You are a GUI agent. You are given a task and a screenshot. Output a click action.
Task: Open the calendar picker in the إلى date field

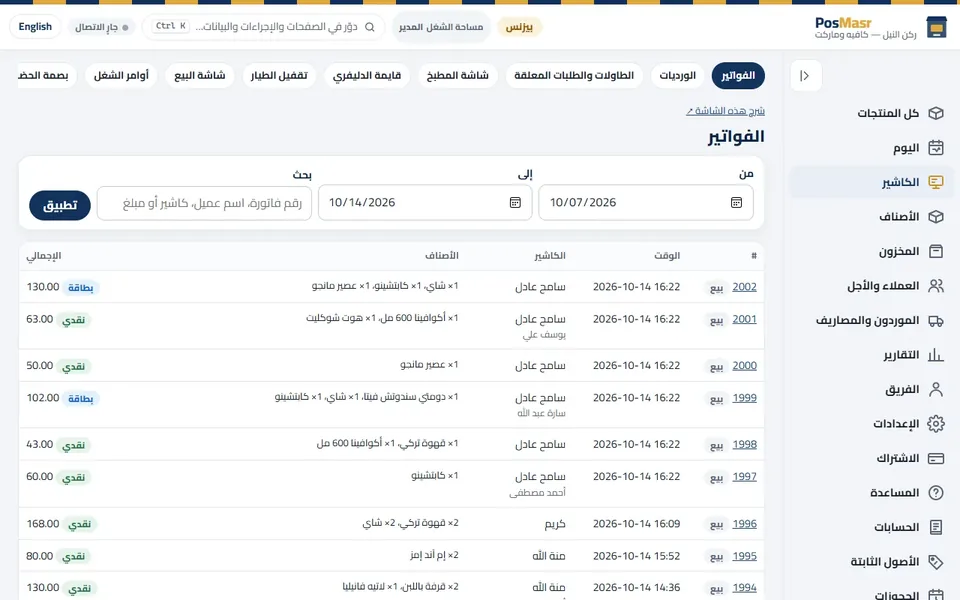515,203
